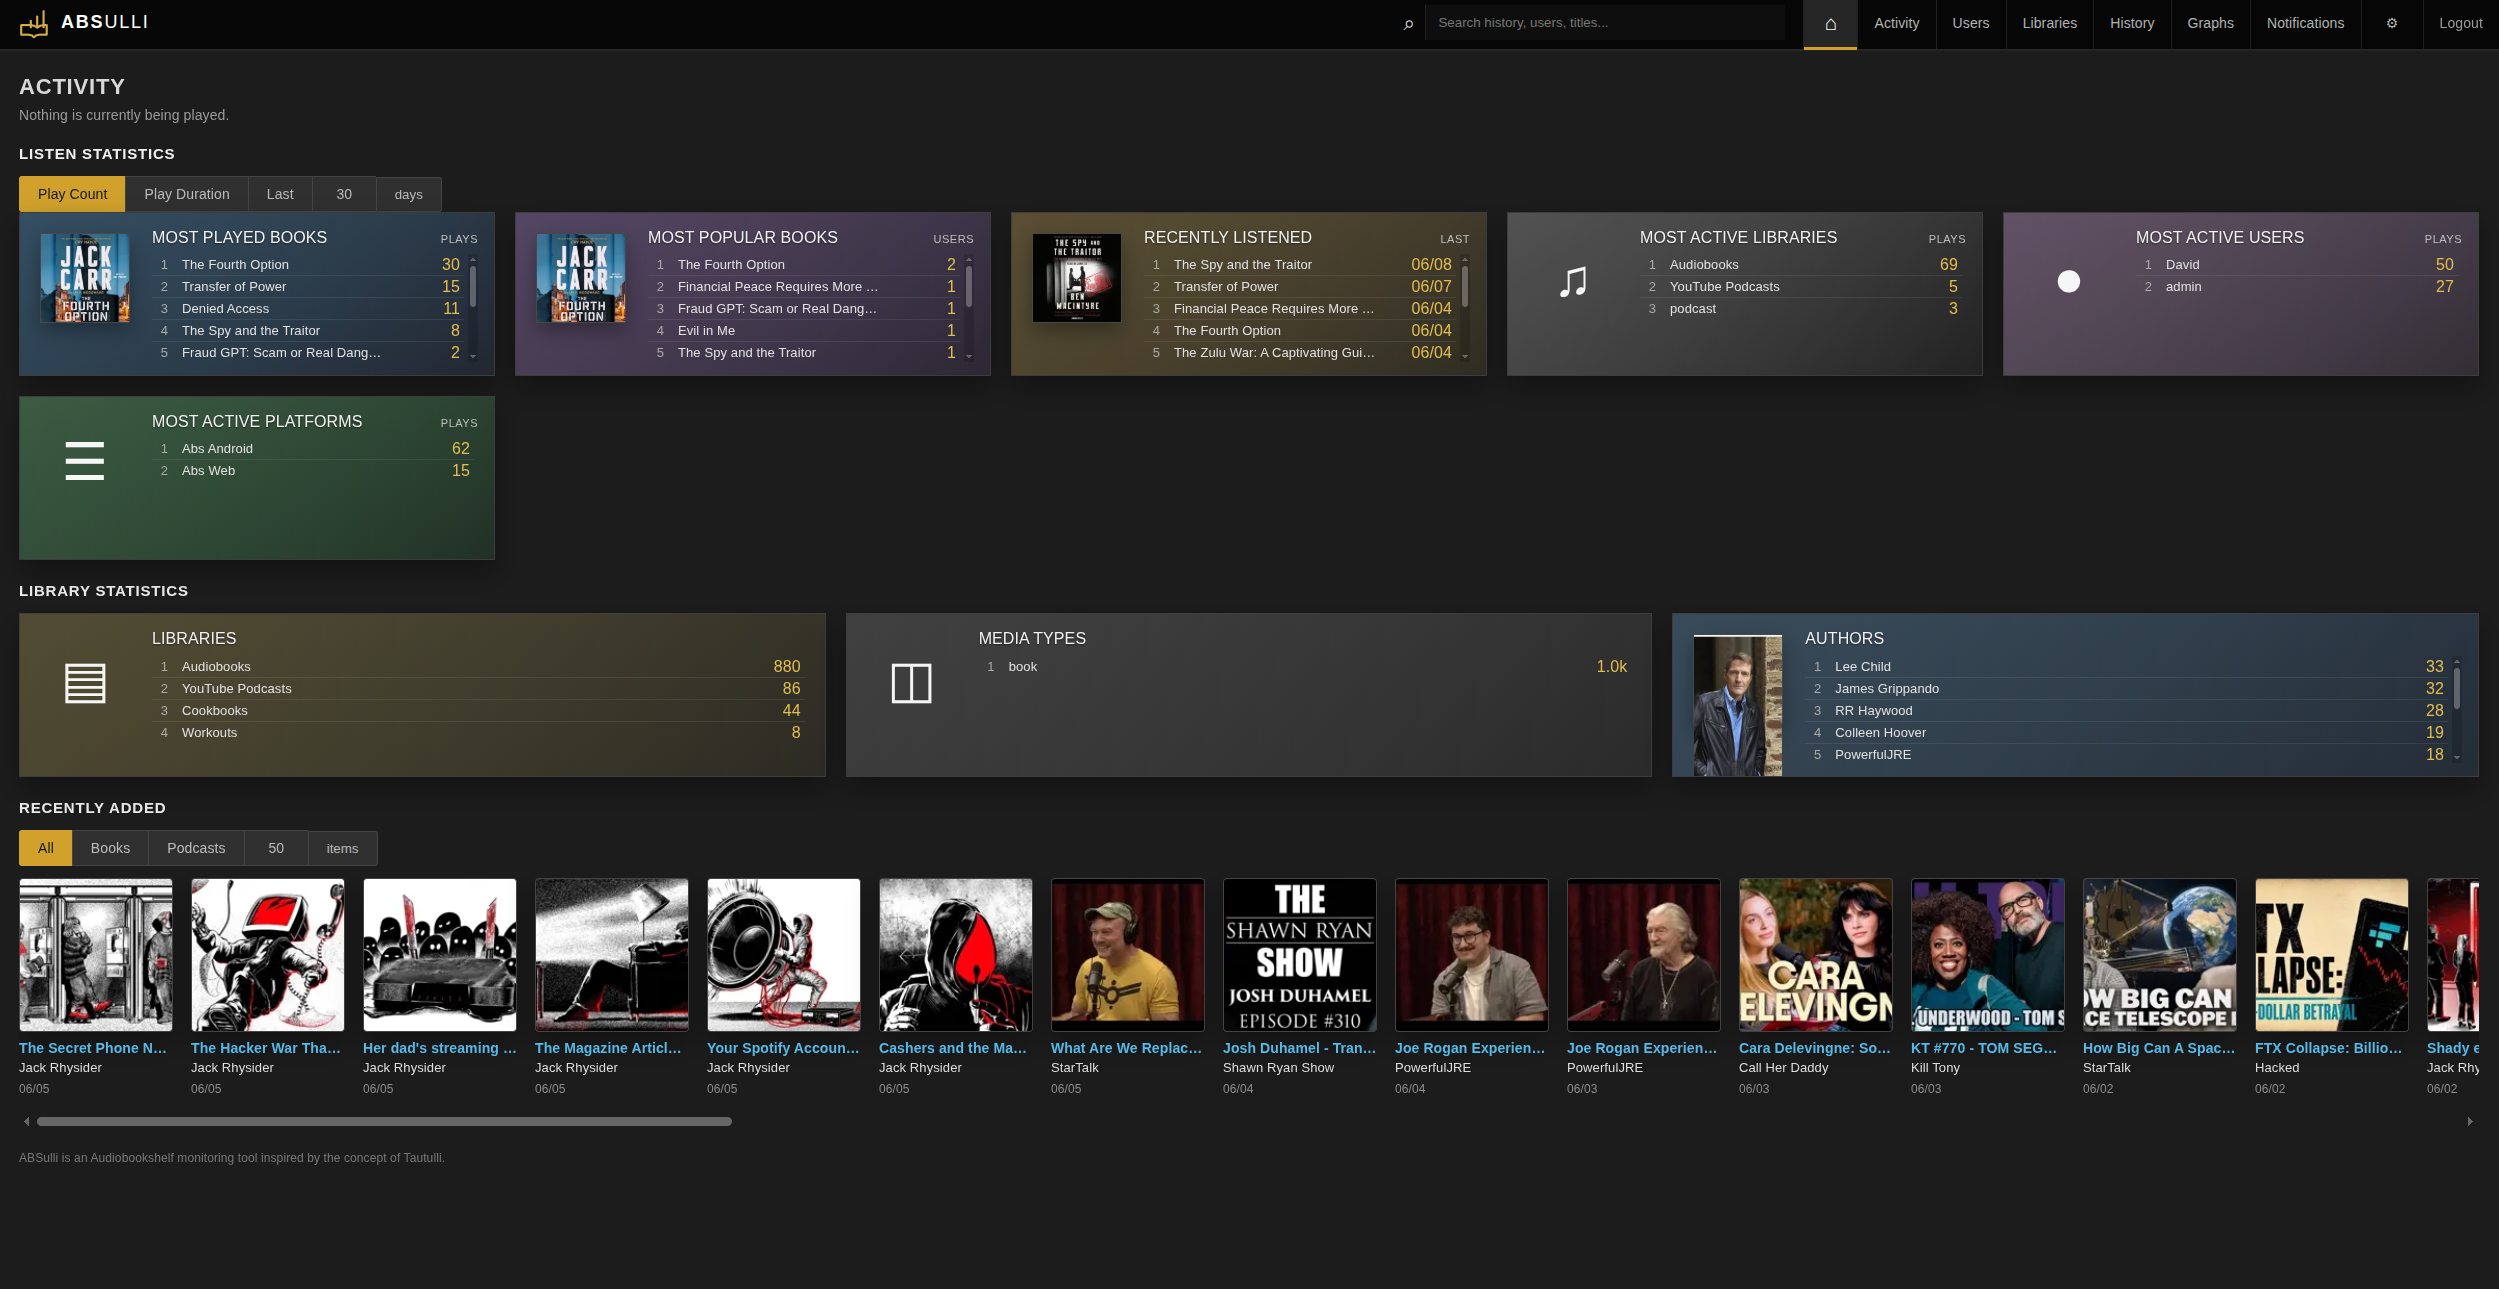Click the recently added list right scroll arrow
The height and width of the screenshot is (1289, 2499).
coord(2470,1122)
